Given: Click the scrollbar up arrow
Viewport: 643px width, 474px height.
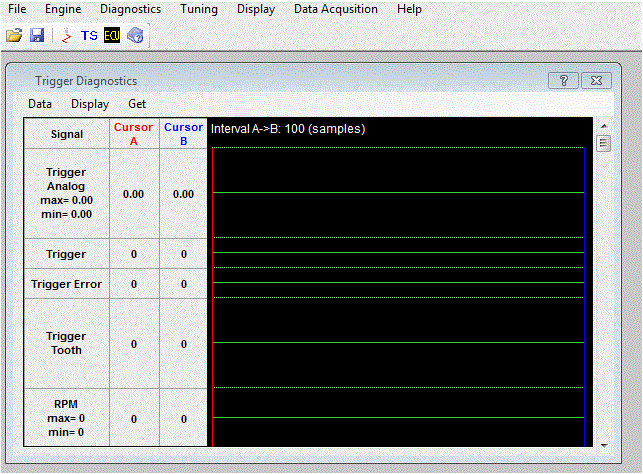Looking at the screenshot, I should tap(604, 126).
